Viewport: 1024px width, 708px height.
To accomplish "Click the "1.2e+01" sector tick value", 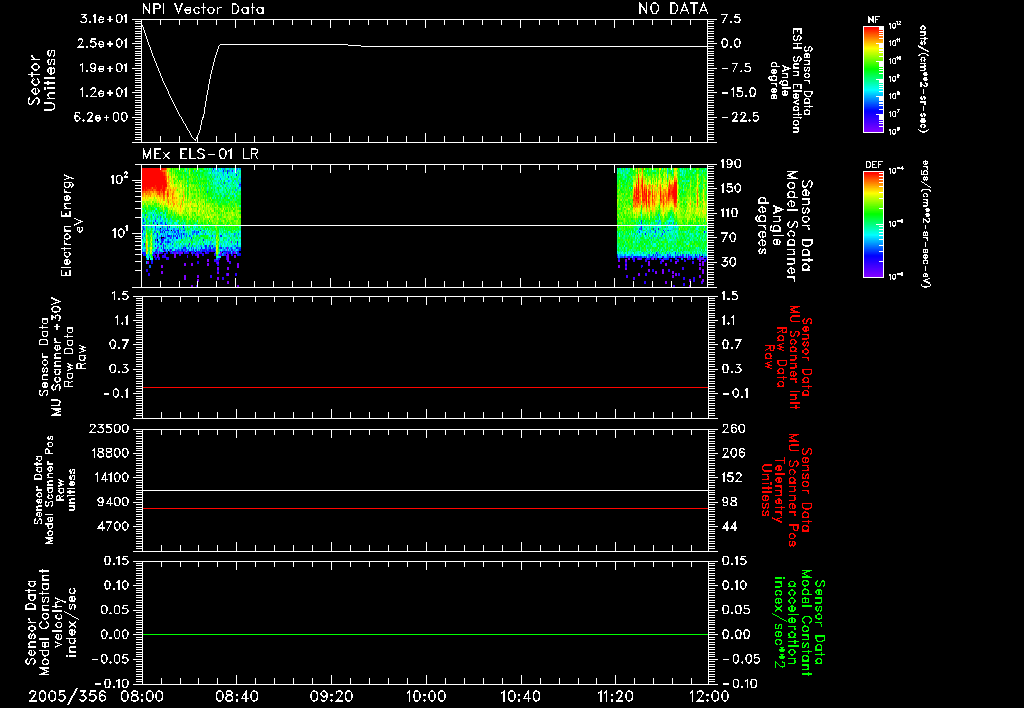I will tap(104, 93).
